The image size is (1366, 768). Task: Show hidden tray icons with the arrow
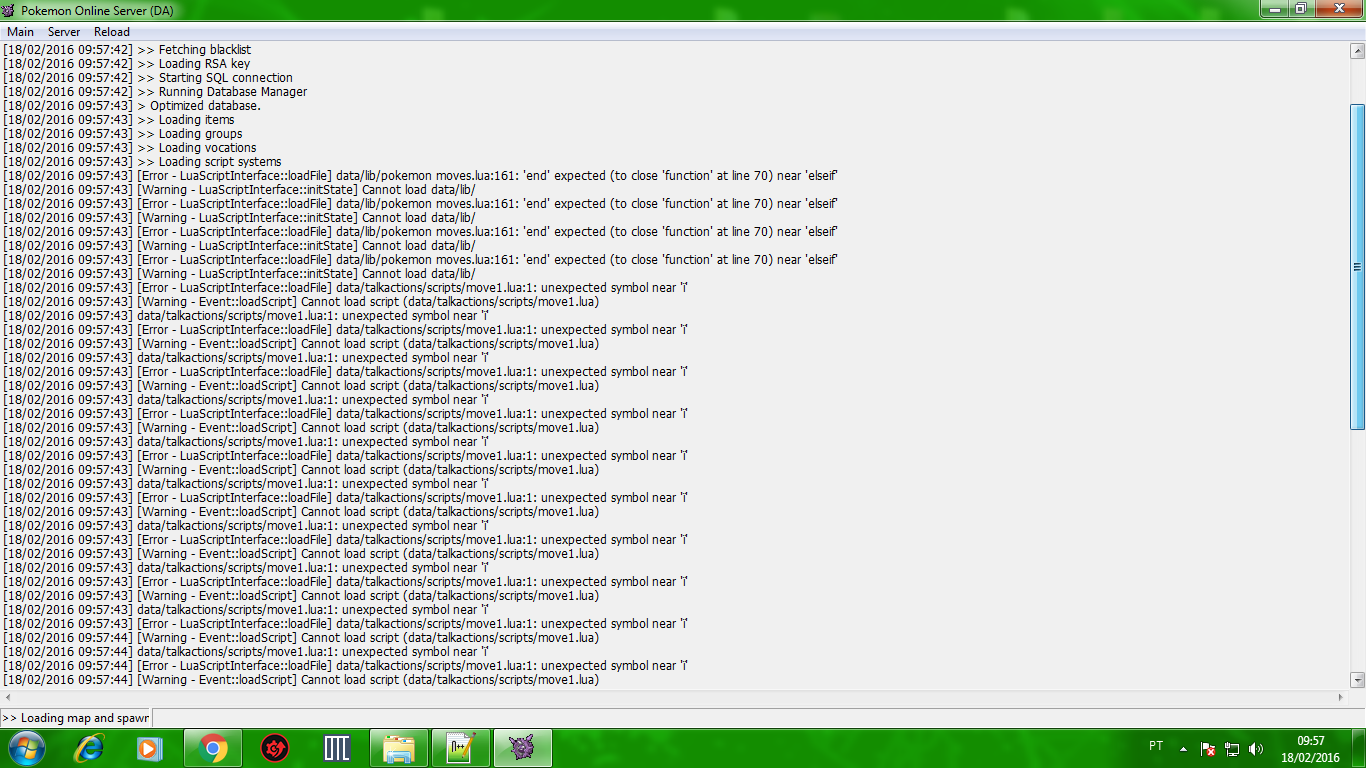1184,748
